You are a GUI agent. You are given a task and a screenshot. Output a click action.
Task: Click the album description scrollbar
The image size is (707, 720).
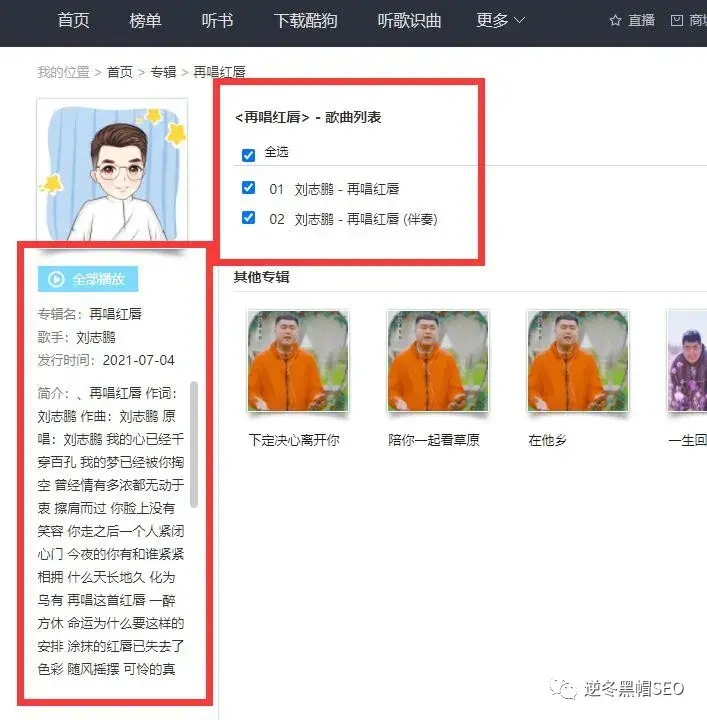point(194,444)
